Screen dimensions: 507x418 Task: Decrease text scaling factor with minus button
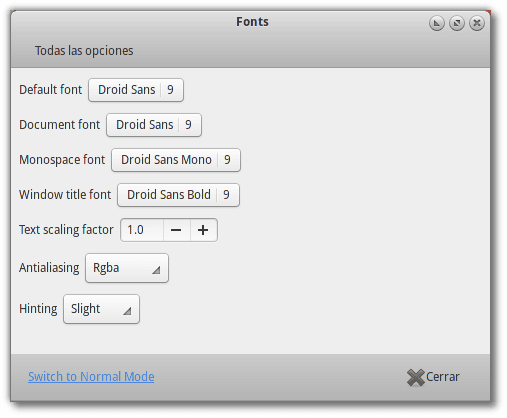click(177, 230)
